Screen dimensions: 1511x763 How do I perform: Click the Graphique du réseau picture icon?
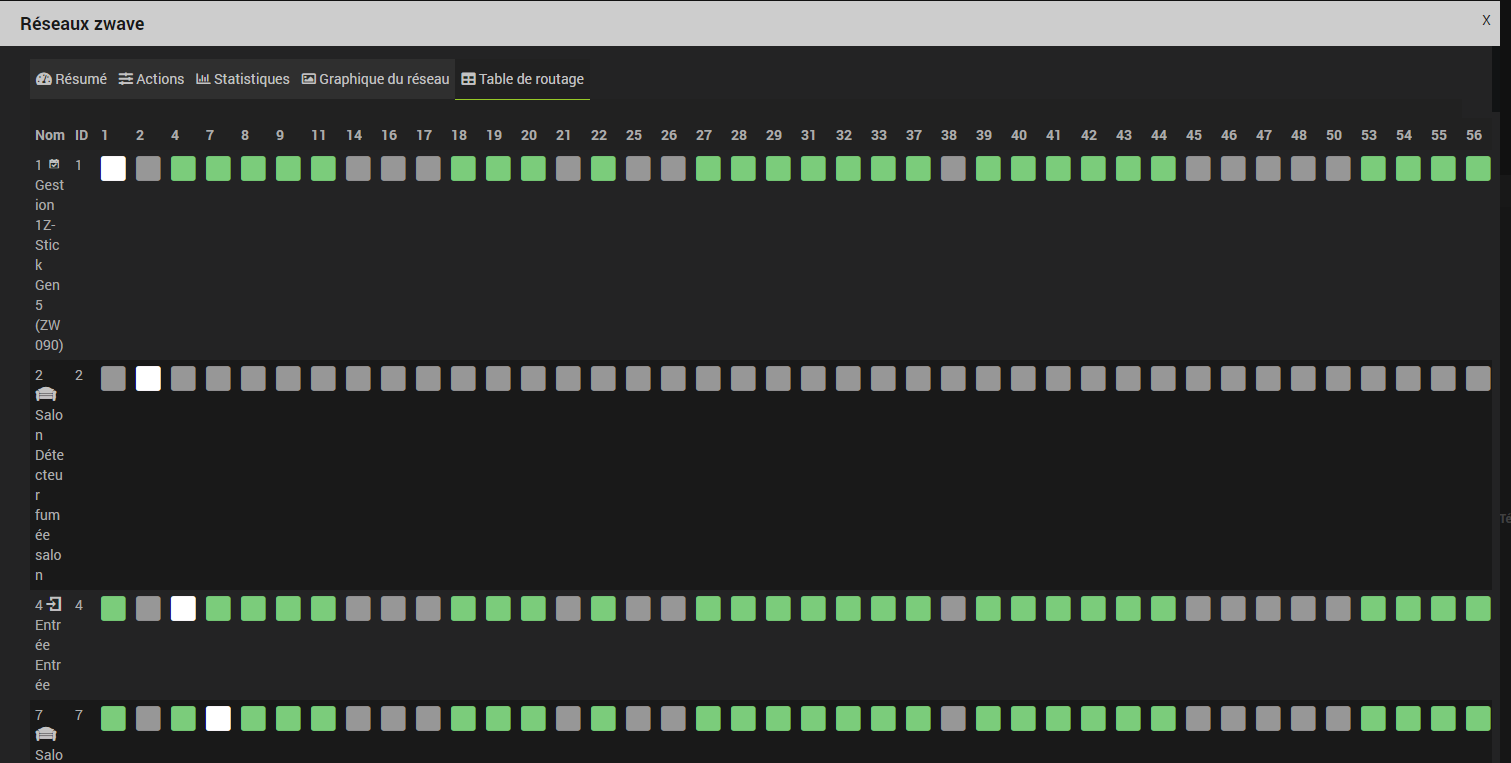[309, 79]
